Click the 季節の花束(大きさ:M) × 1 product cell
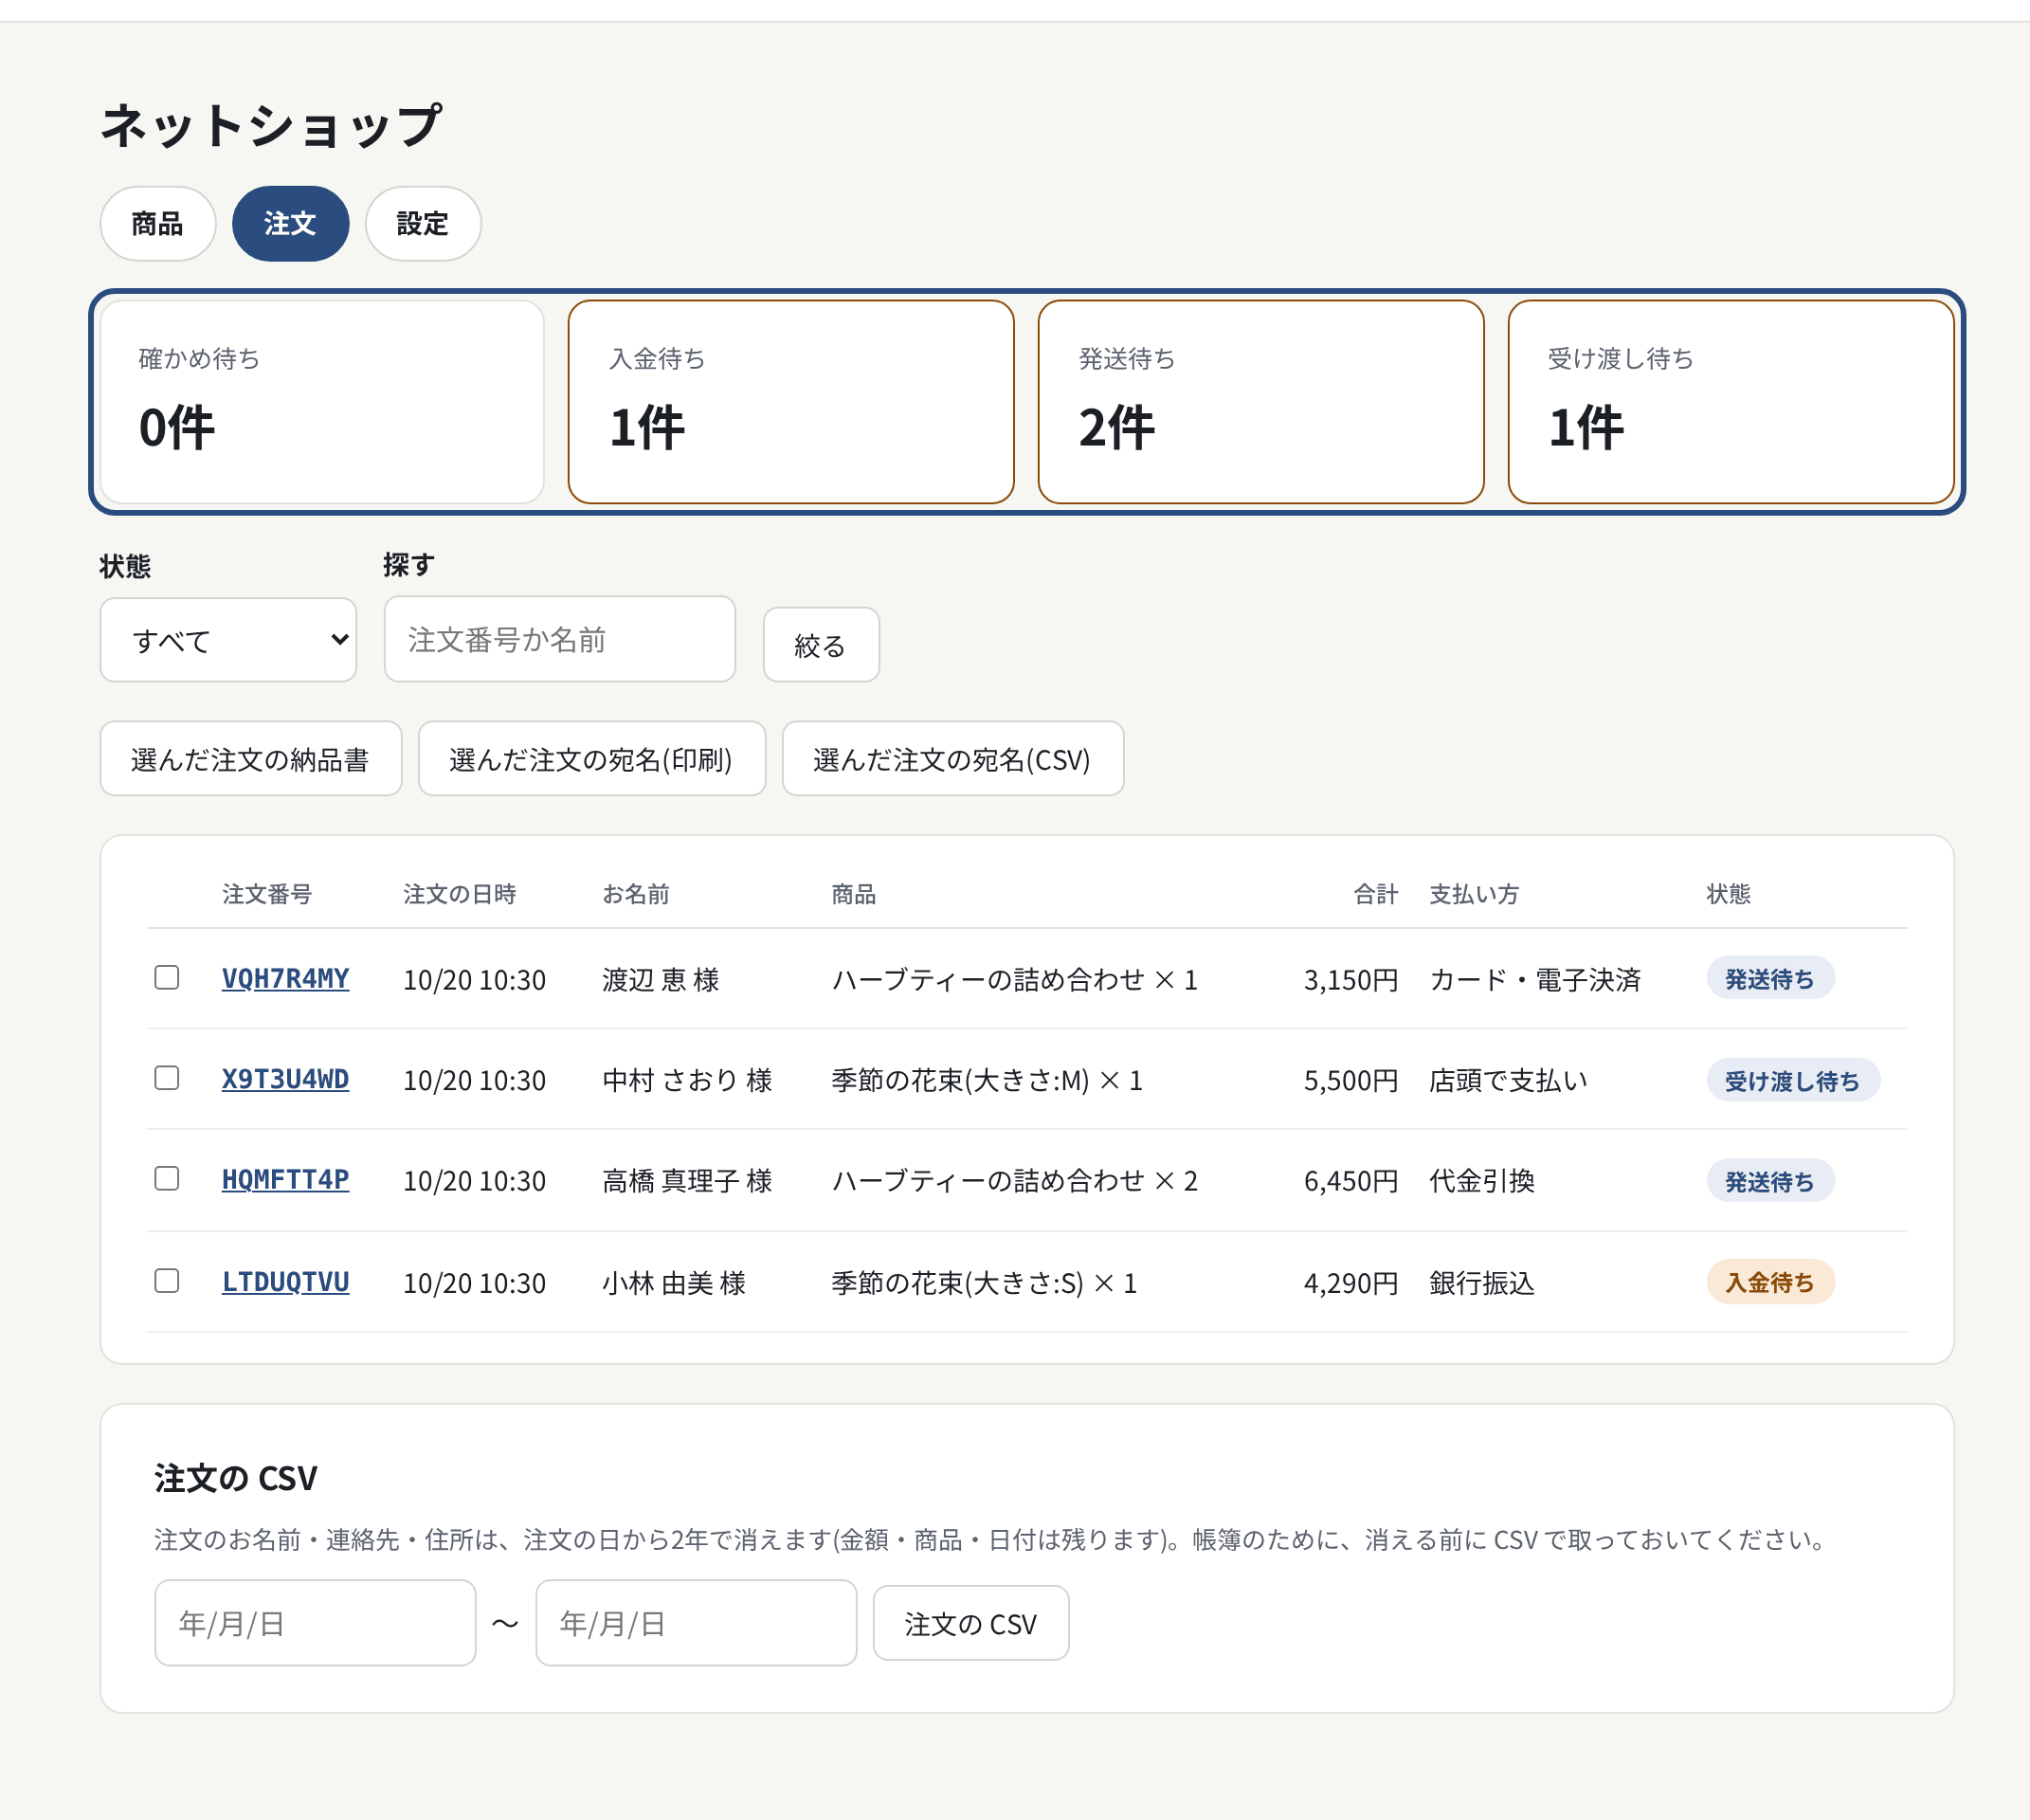 click(x=987, y=1081)
